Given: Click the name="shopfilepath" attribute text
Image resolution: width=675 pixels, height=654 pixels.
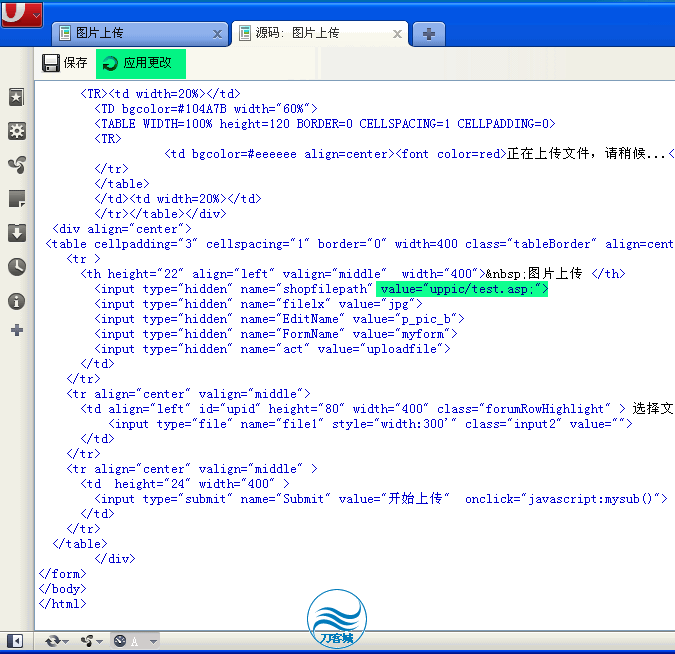Looking at the screenshot, I should tap(306, 289).
